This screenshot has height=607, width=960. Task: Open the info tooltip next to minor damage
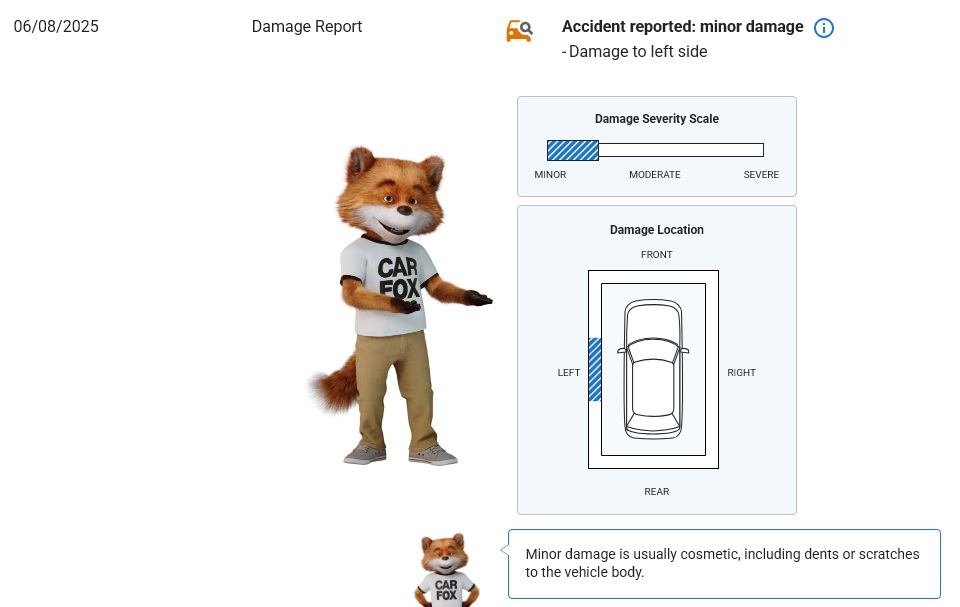824,28
